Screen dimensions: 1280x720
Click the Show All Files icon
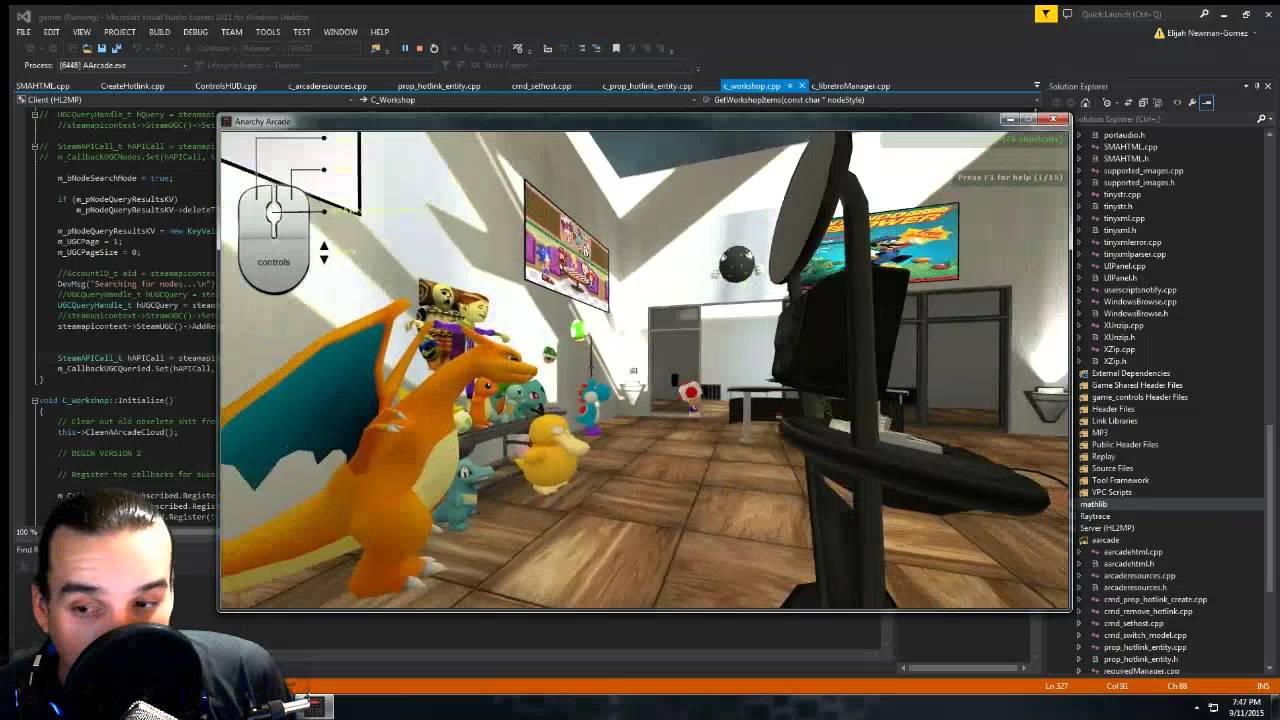point(1158,103)
